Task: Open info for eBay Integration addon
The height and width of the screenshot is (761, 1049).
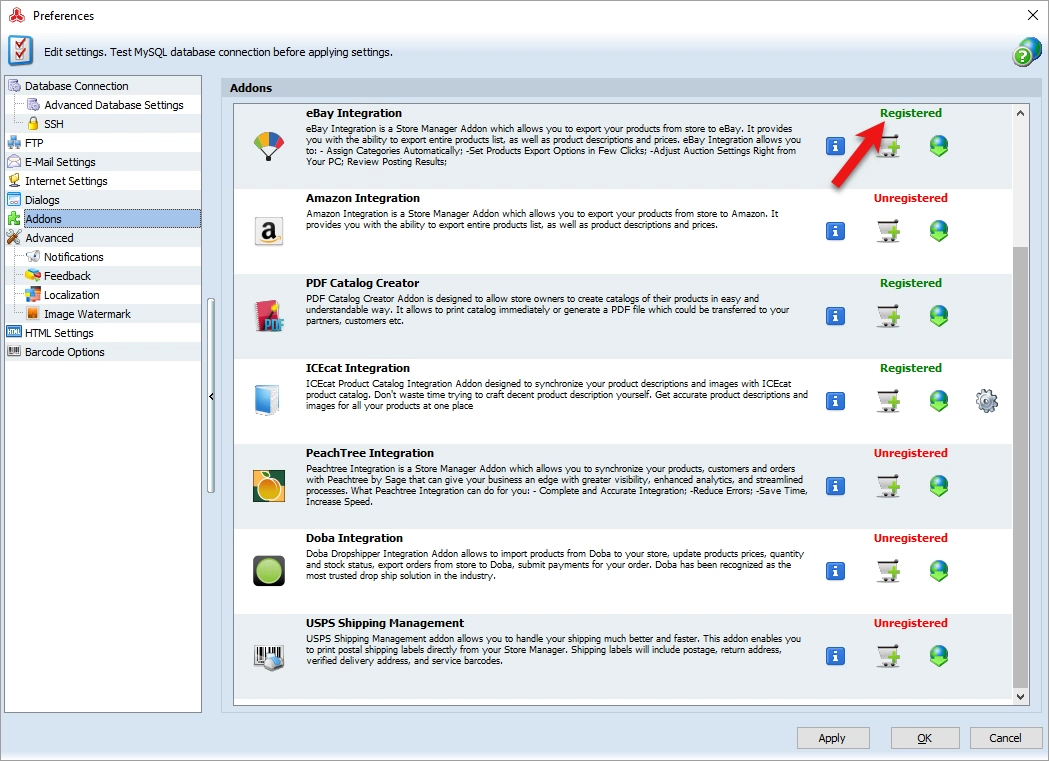Action: pyautogui.click(x=835, y=146)
